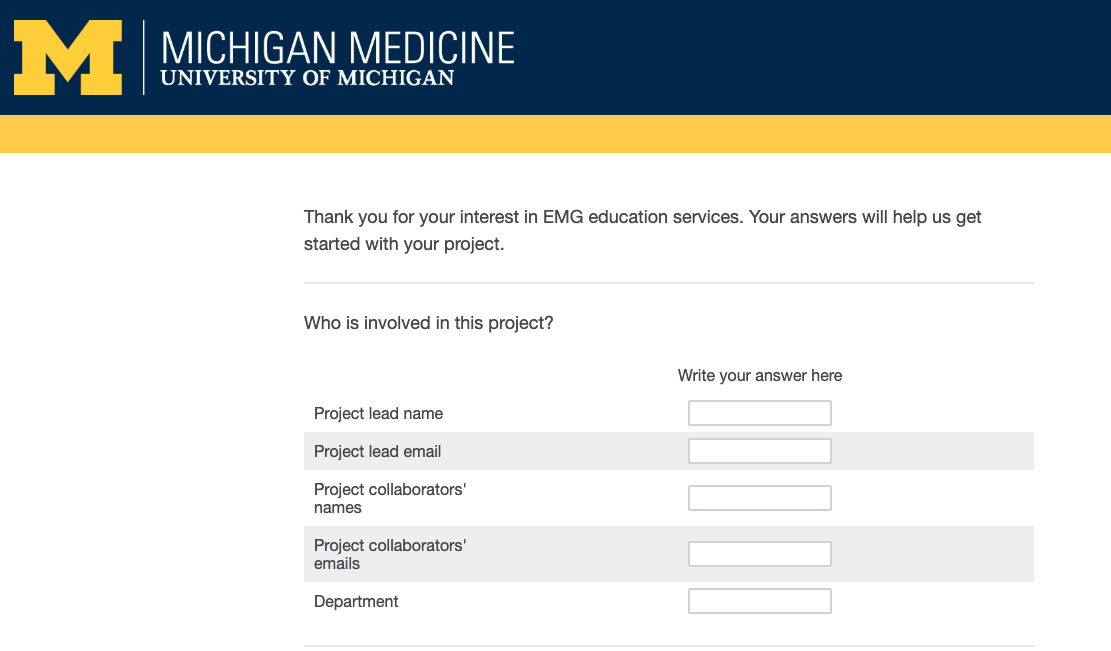Focus the Project lead name field
This screenshot has height=651, width=1111.
coord(760,413)
